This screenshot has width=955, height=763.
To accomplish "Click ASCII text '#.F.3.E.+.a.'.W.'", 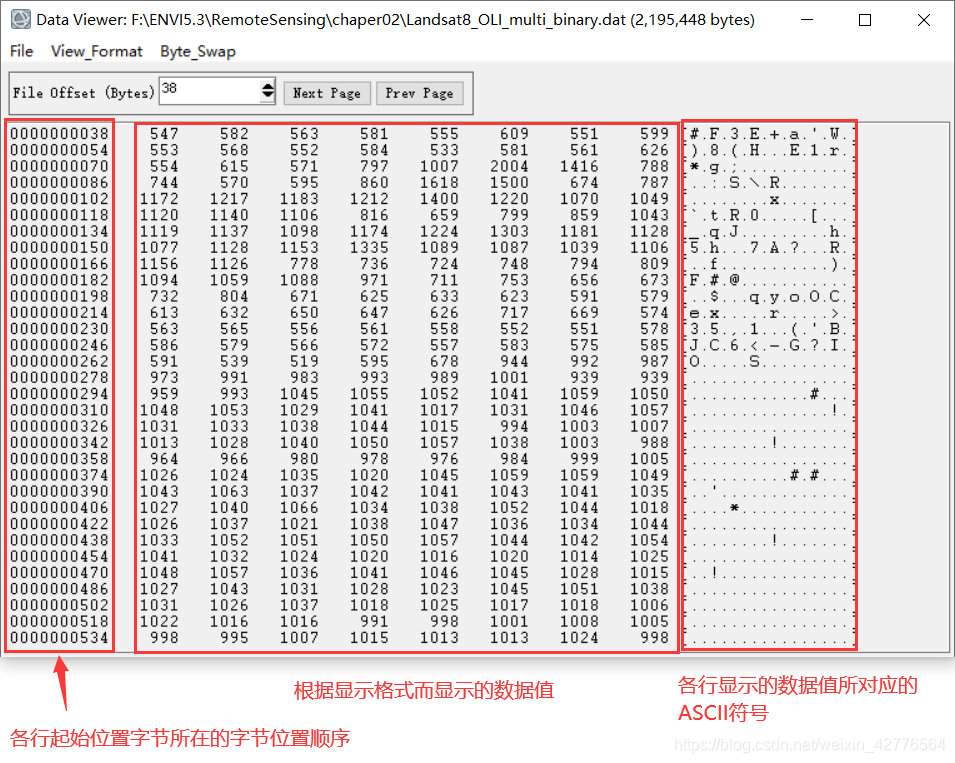I will [769, 133].
